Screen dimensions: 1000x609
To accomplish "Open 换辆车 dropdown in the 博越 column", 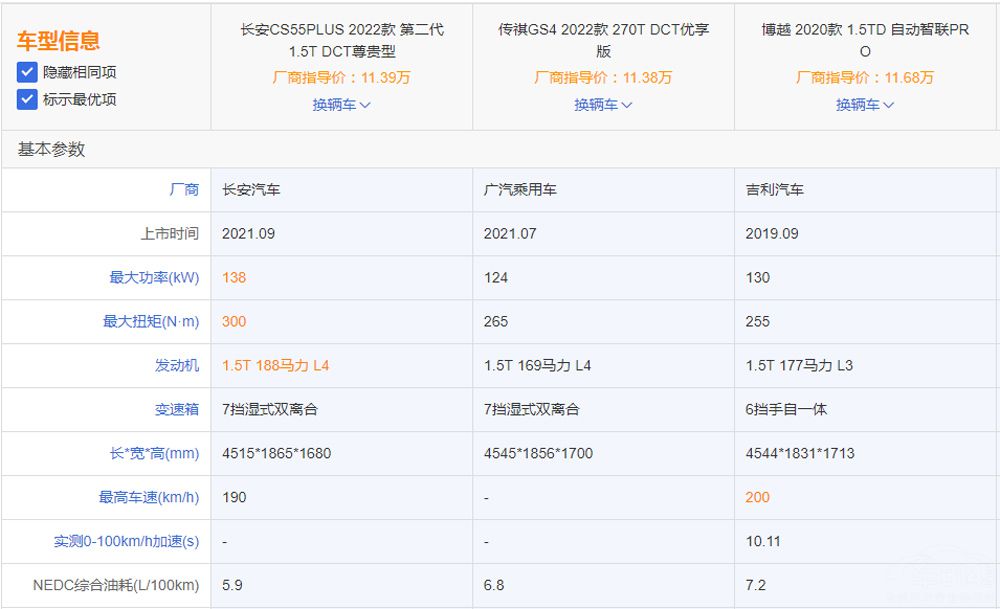I will pyautogui.click(x=862, y=103).
